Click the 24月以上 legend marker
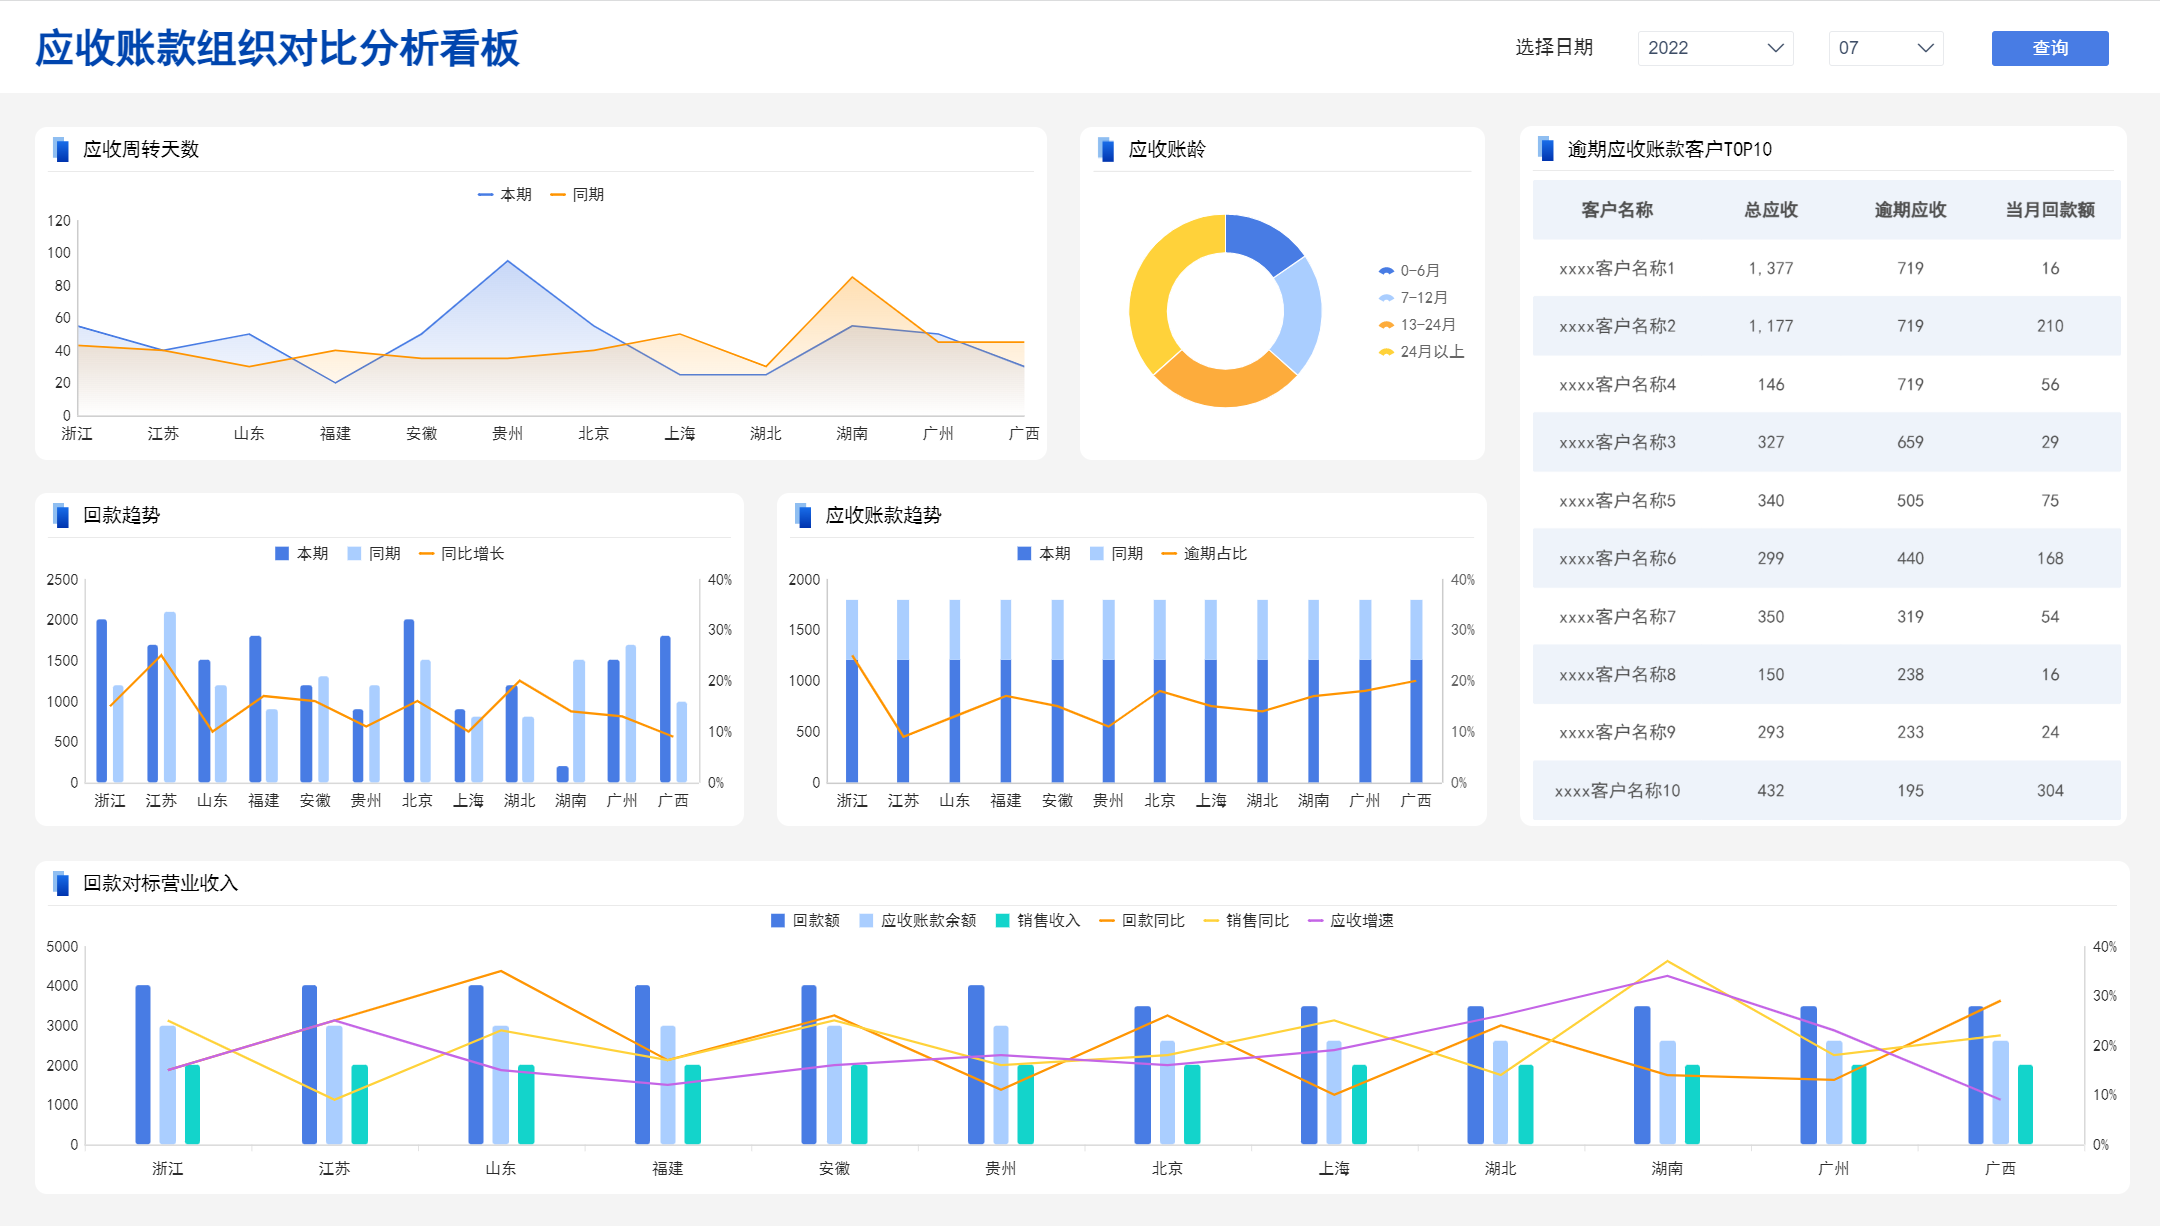 point(1386,352)
